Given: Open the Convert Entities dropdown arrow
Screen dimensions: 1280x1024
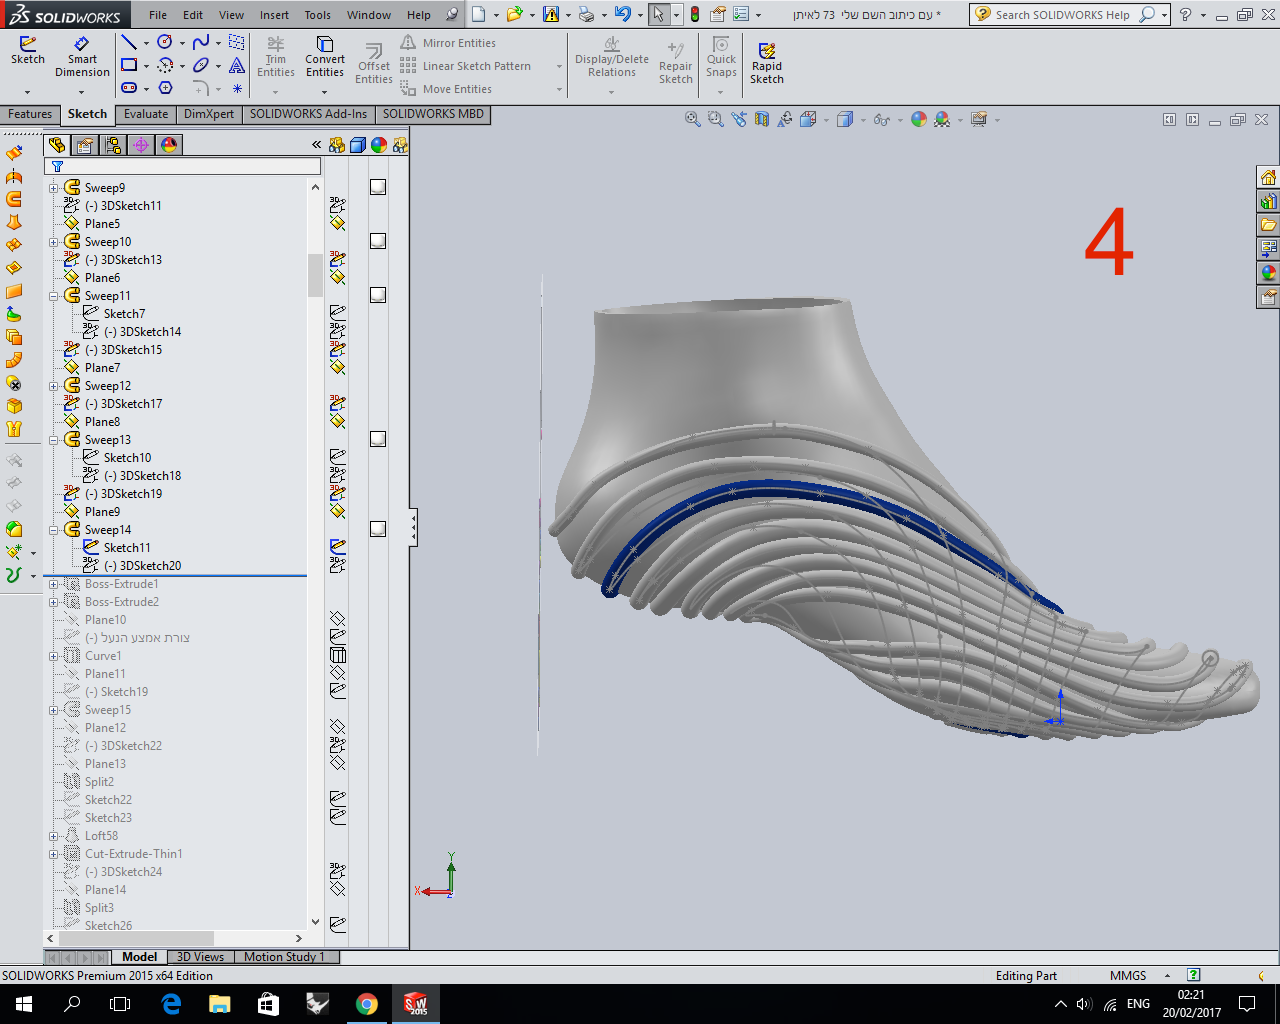Looking at the screenshot, I should [325, 90].
